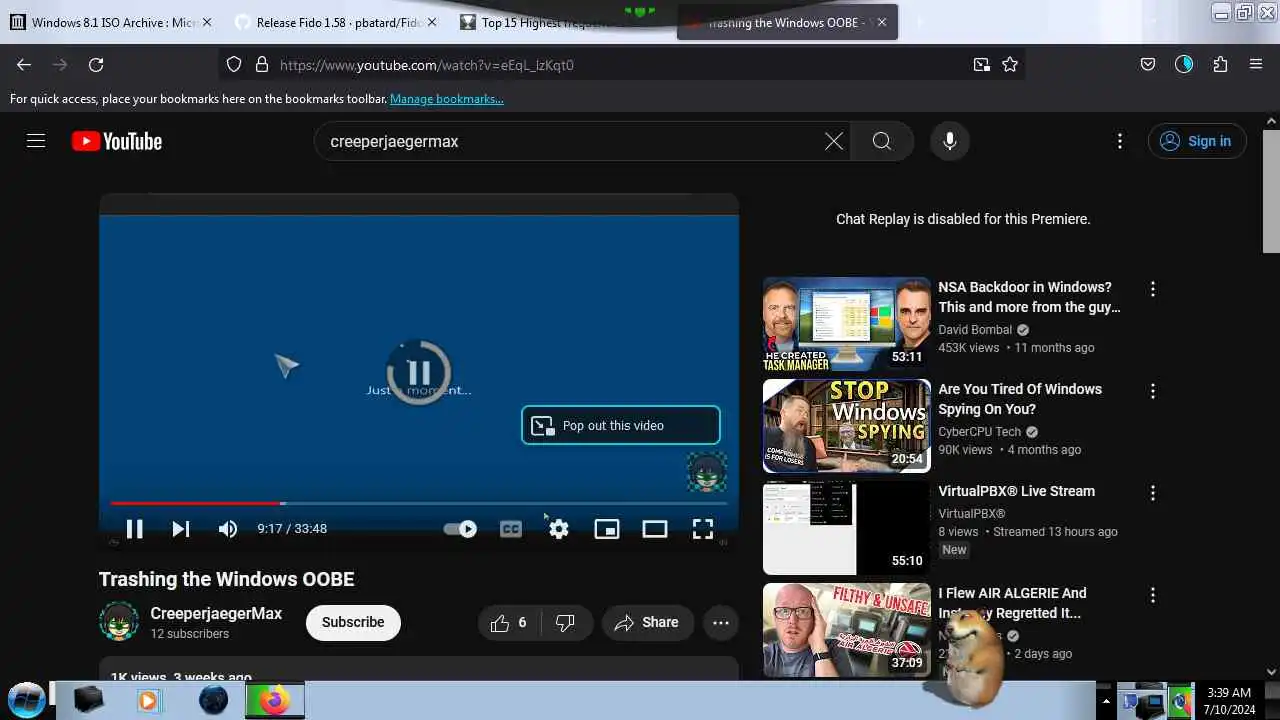Mute the video volume speaker icon
The height and width of the screenshot is (720, 1280).
(228, 529)
